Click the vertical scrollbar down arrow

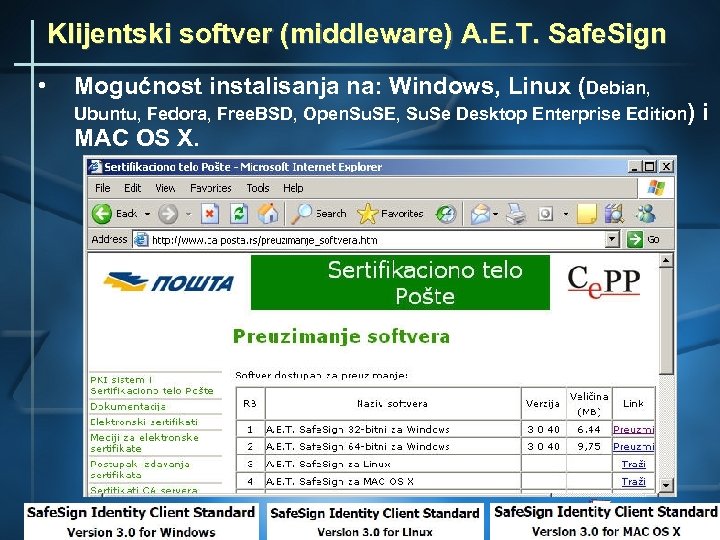tap(666, 484)
